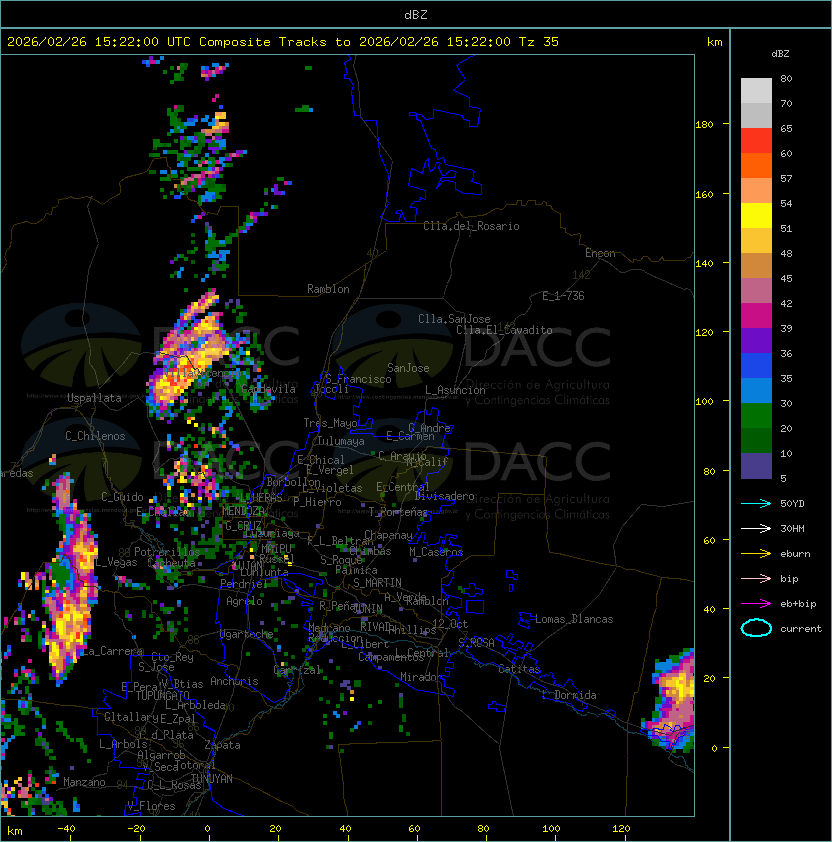
Task: Click the 'S_MARTIN' place label
Action: point(377,583)
